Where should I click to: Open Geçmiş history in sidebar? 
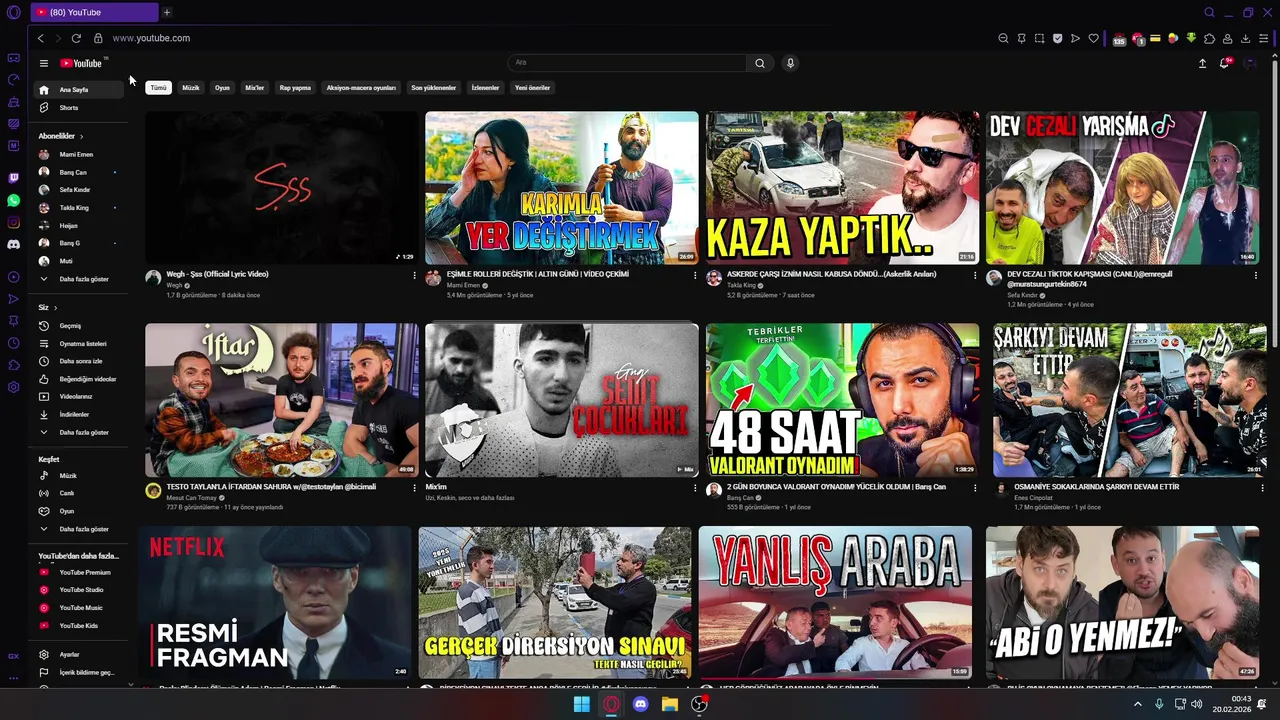point(80,326)
